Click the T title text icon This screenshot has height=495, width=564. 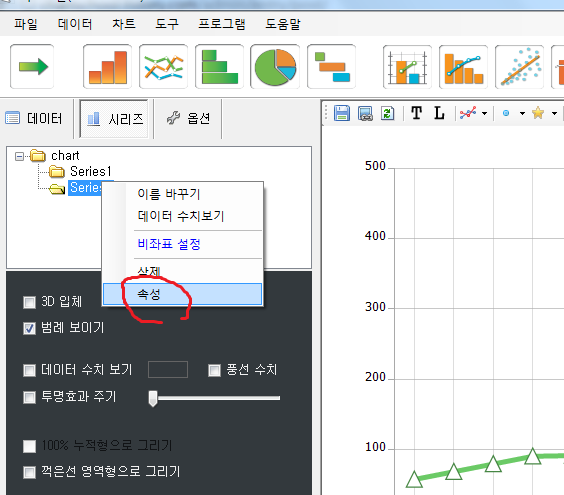(417, 113)
